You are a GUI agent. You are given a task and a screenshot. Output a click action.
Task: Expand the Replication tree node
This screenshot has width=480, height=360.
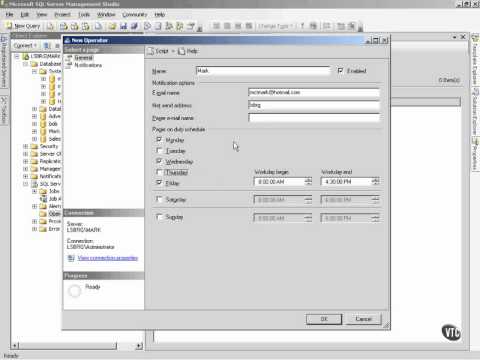[x=26, y=161]
